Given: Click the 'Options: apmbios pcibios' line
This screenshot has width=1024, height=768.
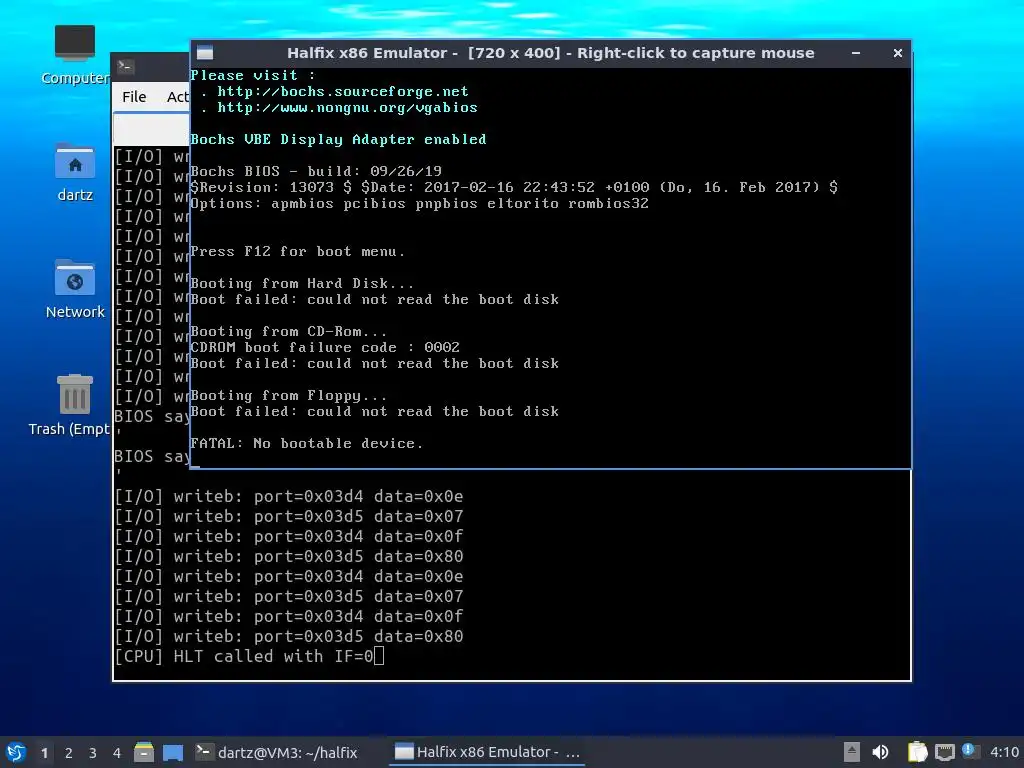Looking at the screenshot, I should tap(419, 203).
